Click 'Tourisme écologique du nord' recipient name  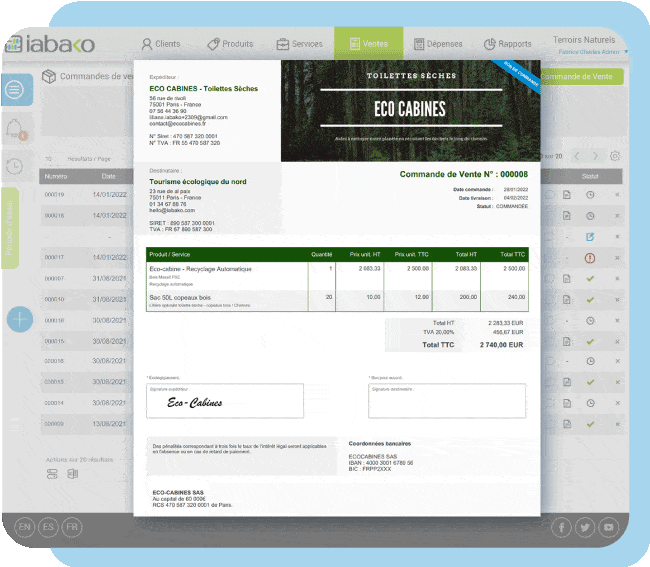tap(198, 182)
